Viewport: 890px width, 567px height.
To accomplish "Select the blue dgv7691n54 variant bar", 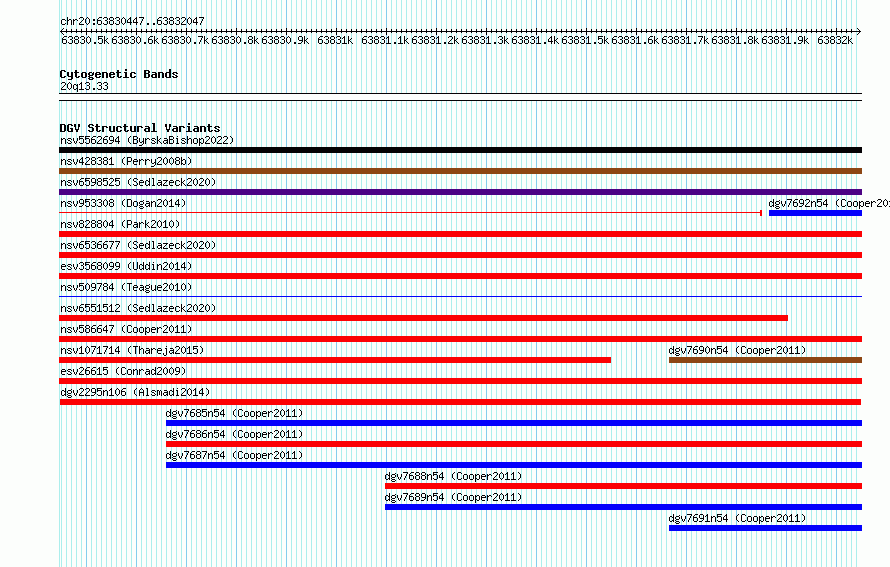I will pyautogui.click(x=765, y=528).
